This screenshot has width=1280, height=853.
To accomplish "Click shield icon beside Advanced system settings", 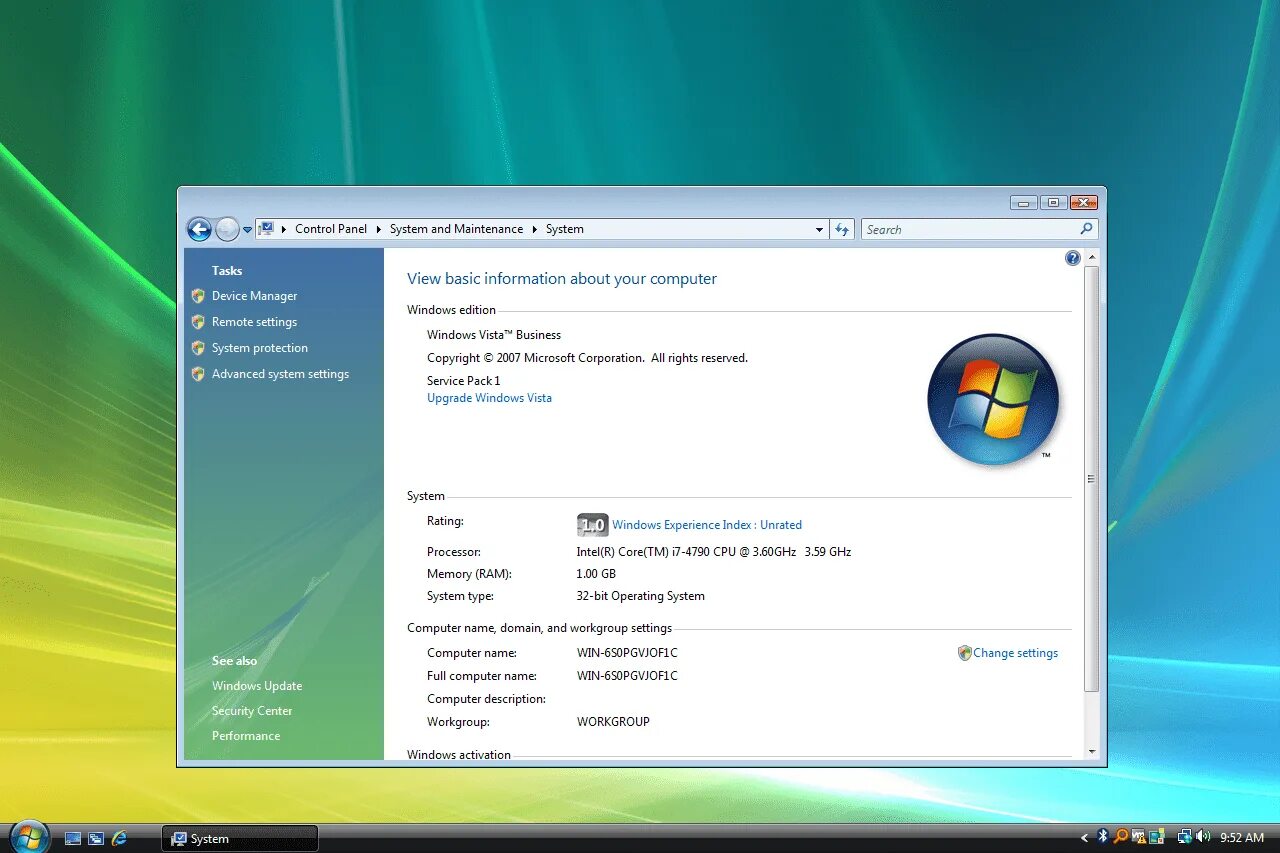I will (x=198, y=374).
